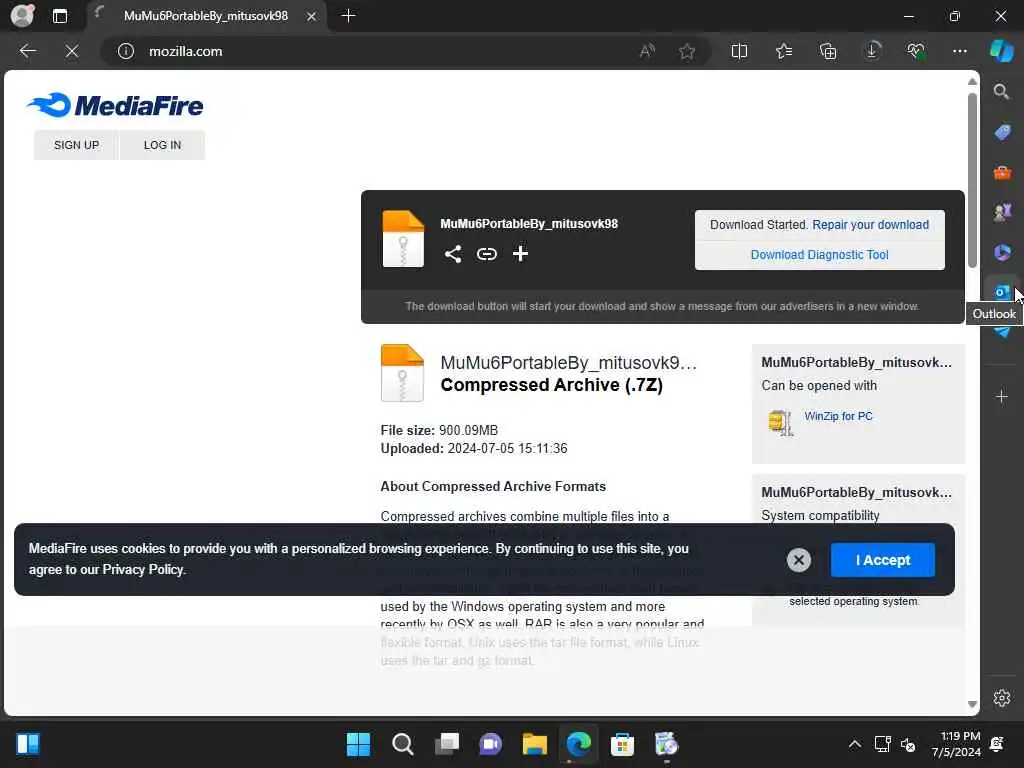The image size is (1024, 768).
Task: Open Edge Settings and more menu
Action: click(959, 51)
